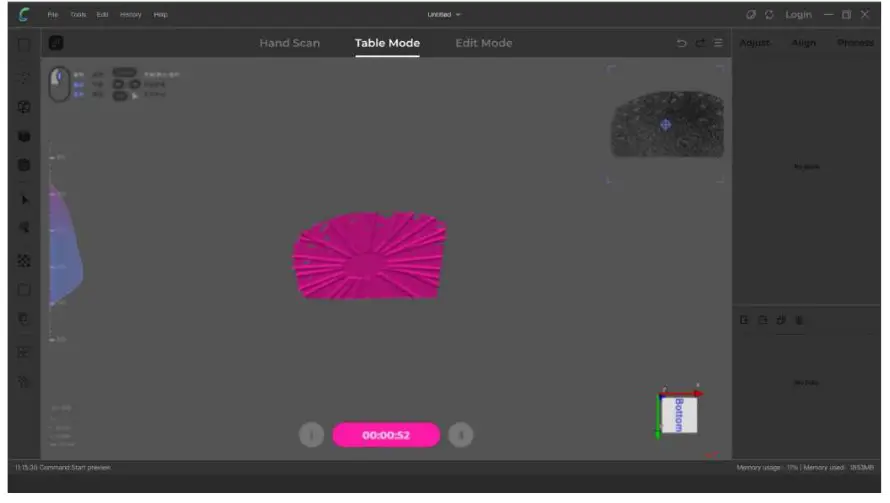This screenshot has width=890, height=503.
Task: Click the Memory usage status text
Action: (x=805, y=468)
